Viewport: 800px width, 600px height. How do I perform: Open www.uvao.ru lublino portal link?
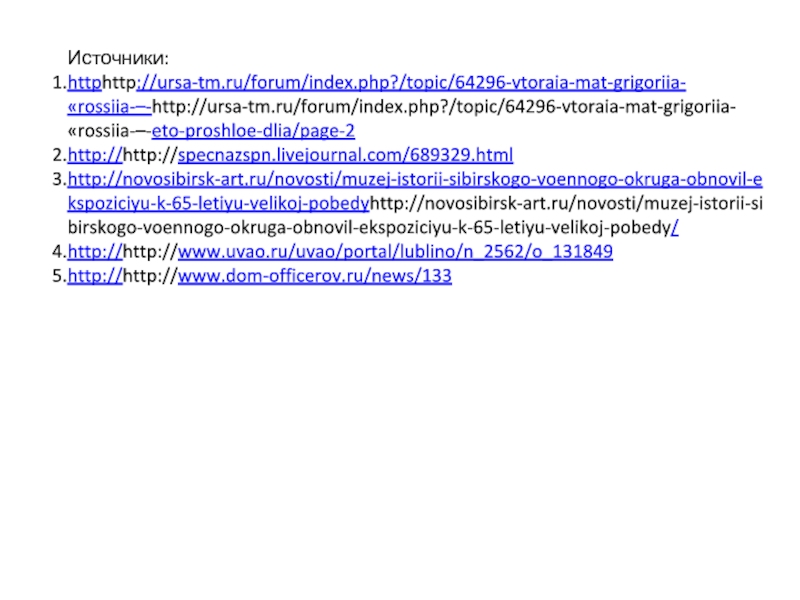395,252
